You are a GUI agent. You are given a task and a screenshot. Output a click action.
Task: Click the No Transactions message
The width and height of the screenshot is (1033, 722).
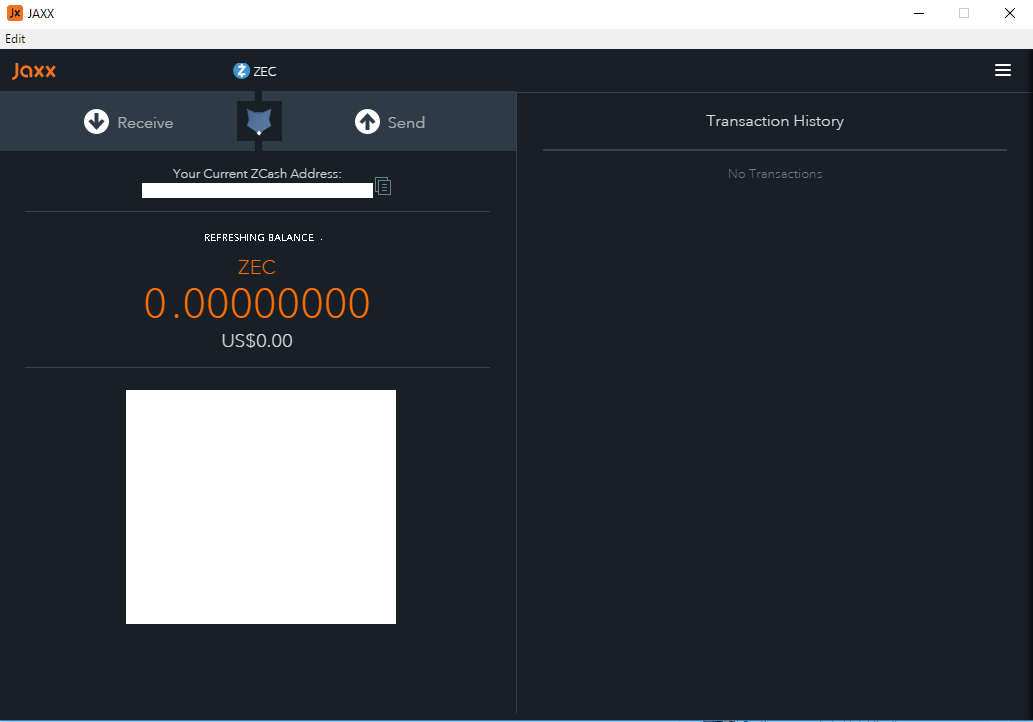[x=775, y=174]
